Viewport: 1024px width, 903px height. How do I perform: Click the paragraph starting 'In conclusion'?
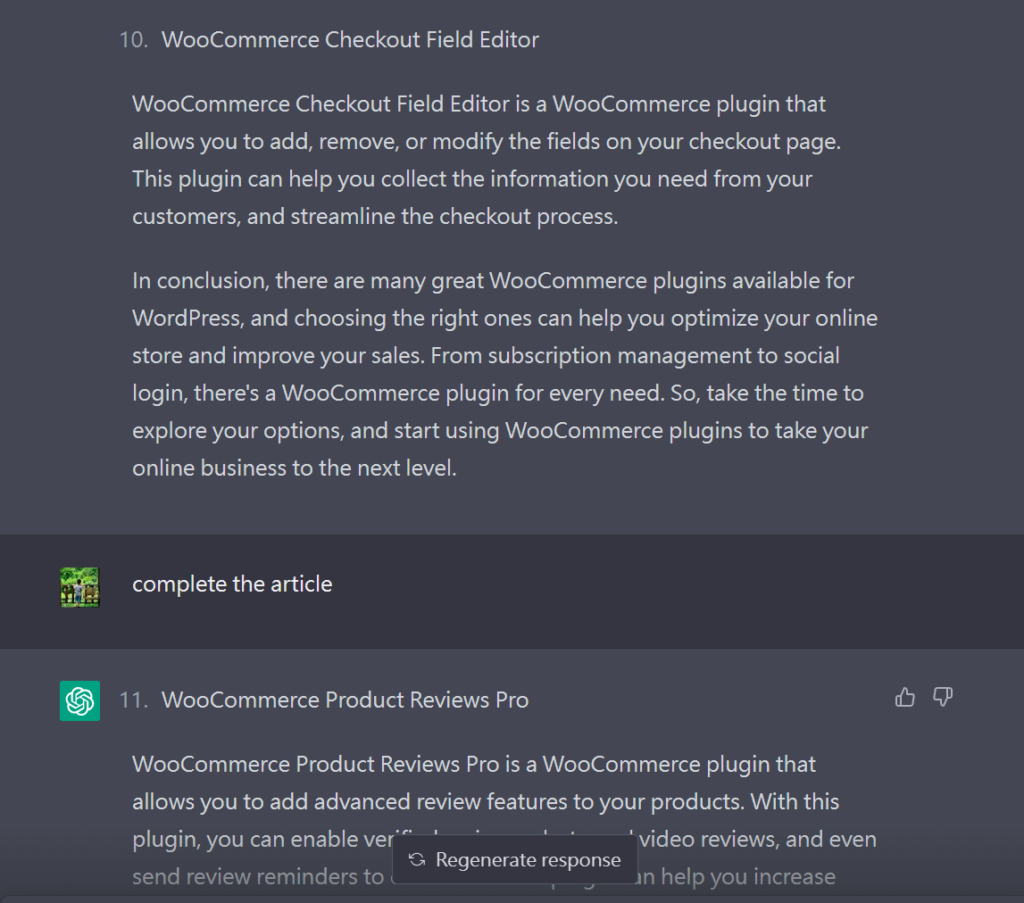click(505, 374)
